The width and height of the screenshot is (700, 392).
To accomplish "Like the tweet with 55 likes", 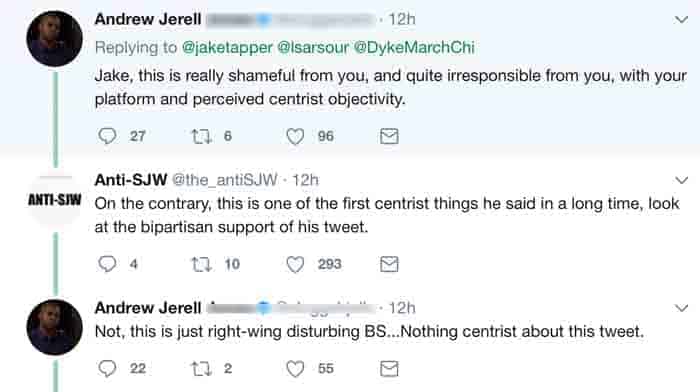I will [x=295, y=369].
